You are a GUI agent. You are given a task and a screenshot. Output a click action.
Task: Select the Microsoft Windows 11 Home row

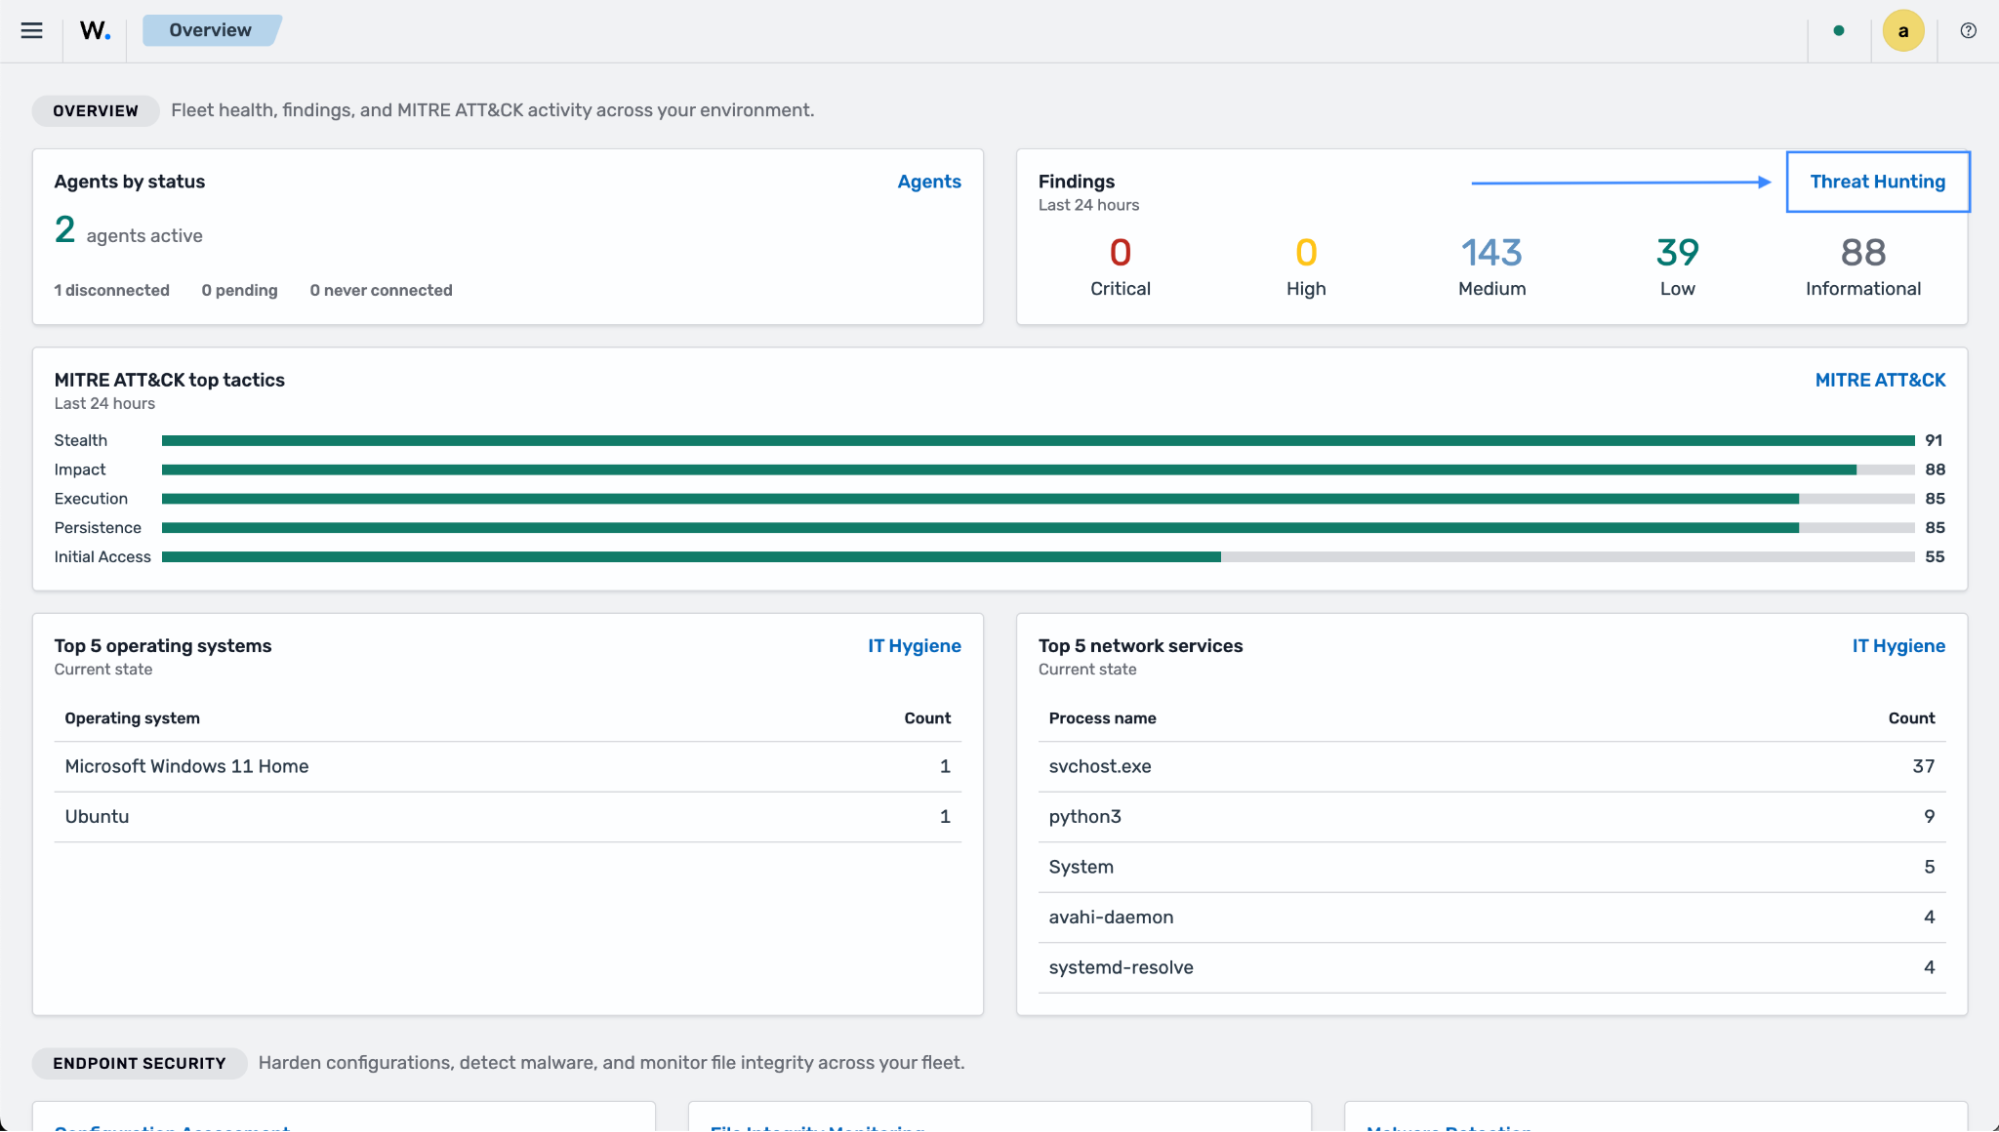pos(508,767)
